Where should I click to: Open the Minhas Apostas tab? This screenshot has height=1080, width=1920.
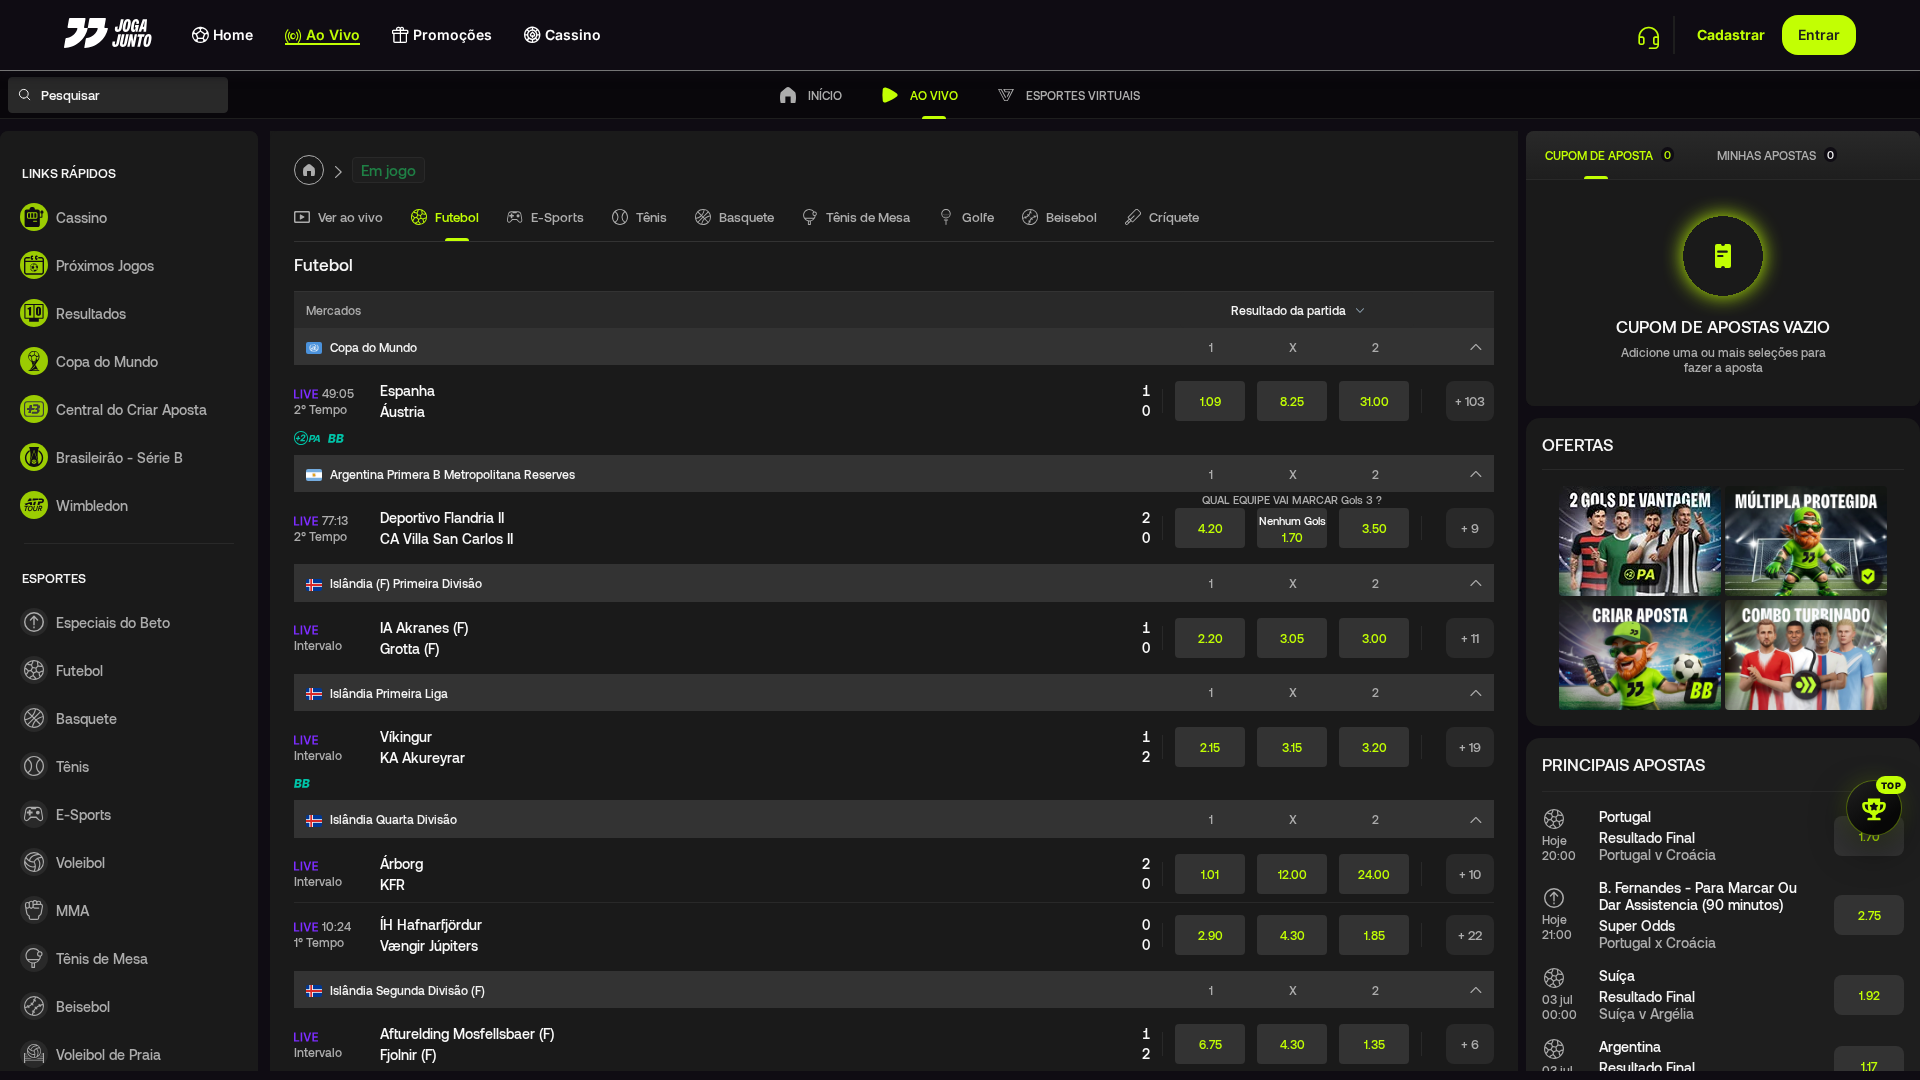(x=1776, y=155)
